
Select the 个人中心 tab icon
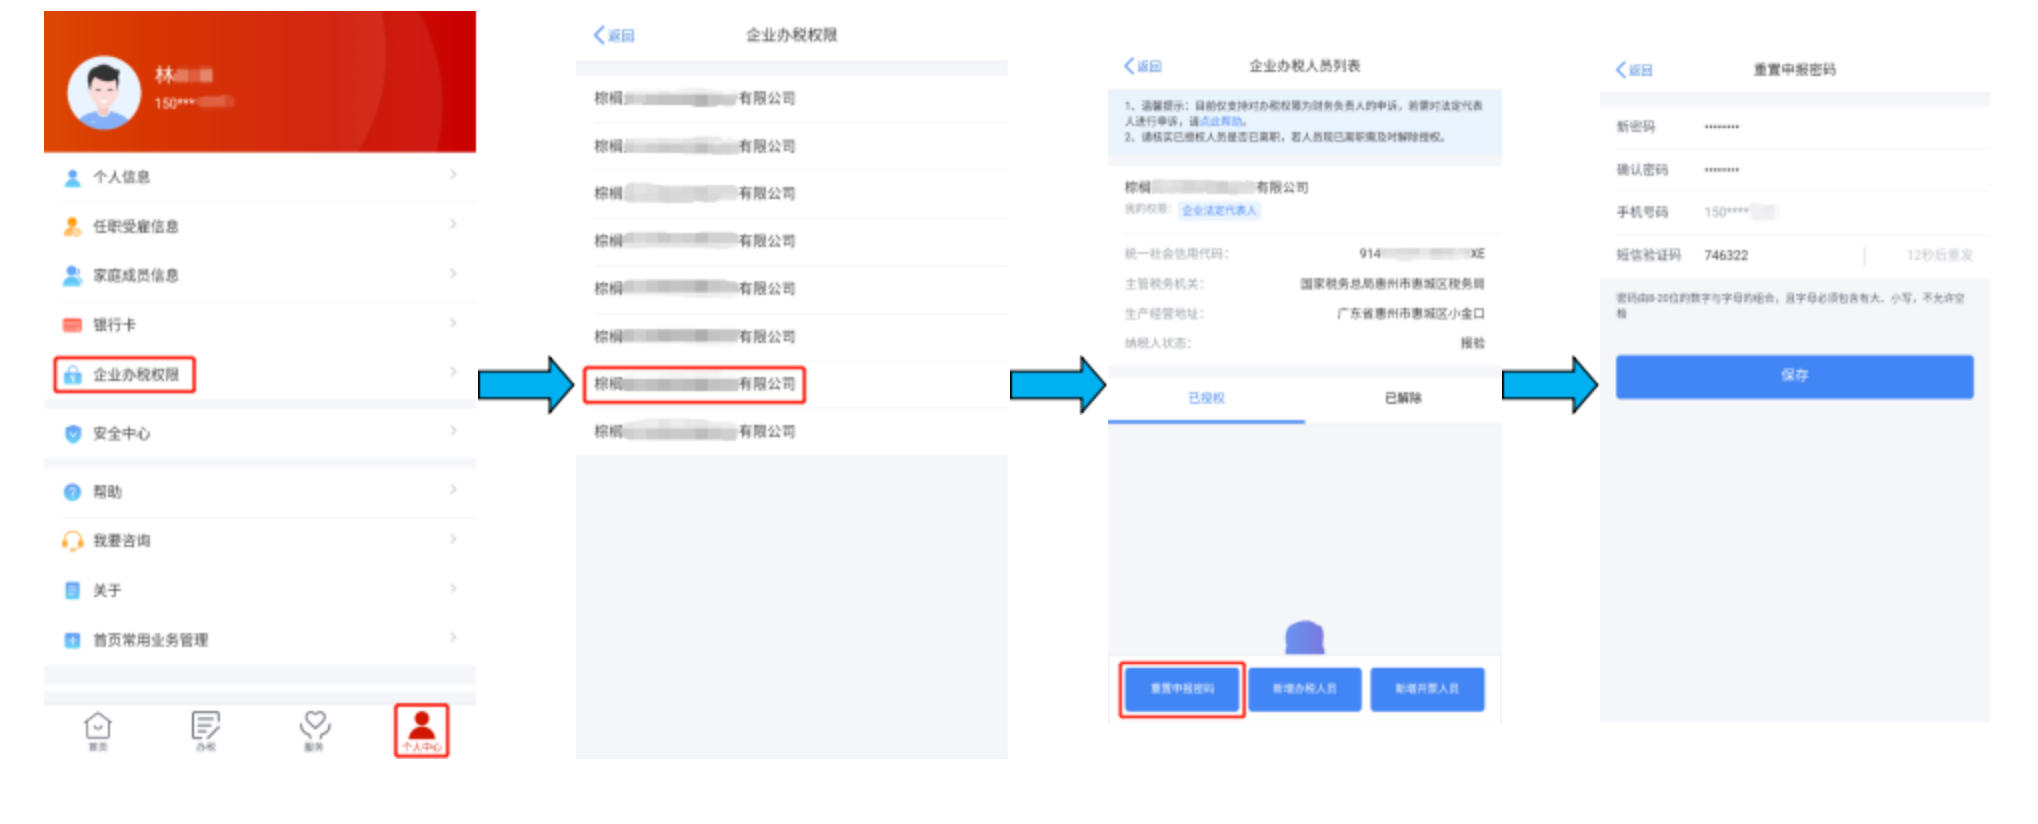422,726
